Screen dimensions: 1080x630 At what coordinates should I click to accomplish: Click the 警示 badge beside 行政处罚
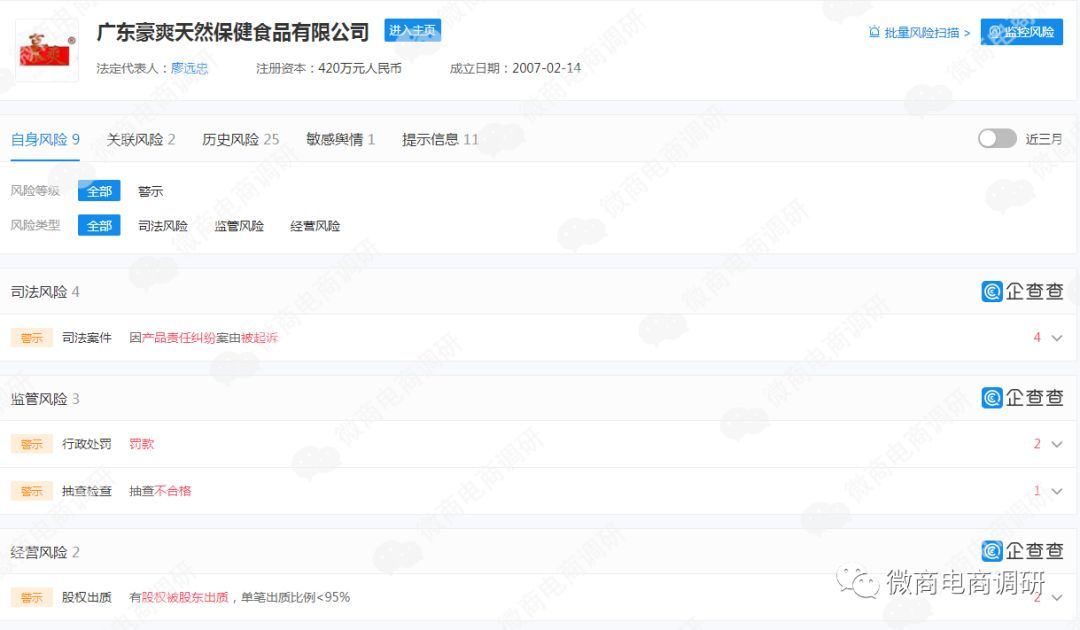click(x=31, y=443)
